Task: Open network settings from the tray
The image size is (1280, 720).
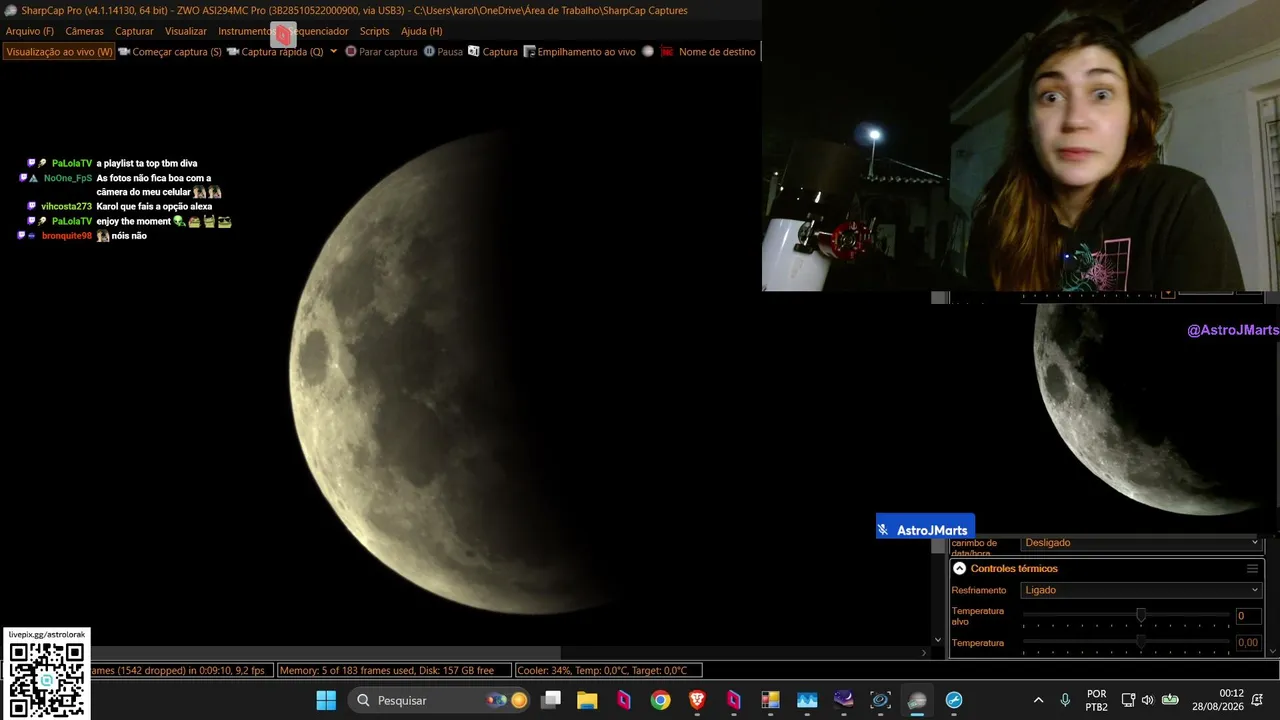Action: tap(1128, 700)
